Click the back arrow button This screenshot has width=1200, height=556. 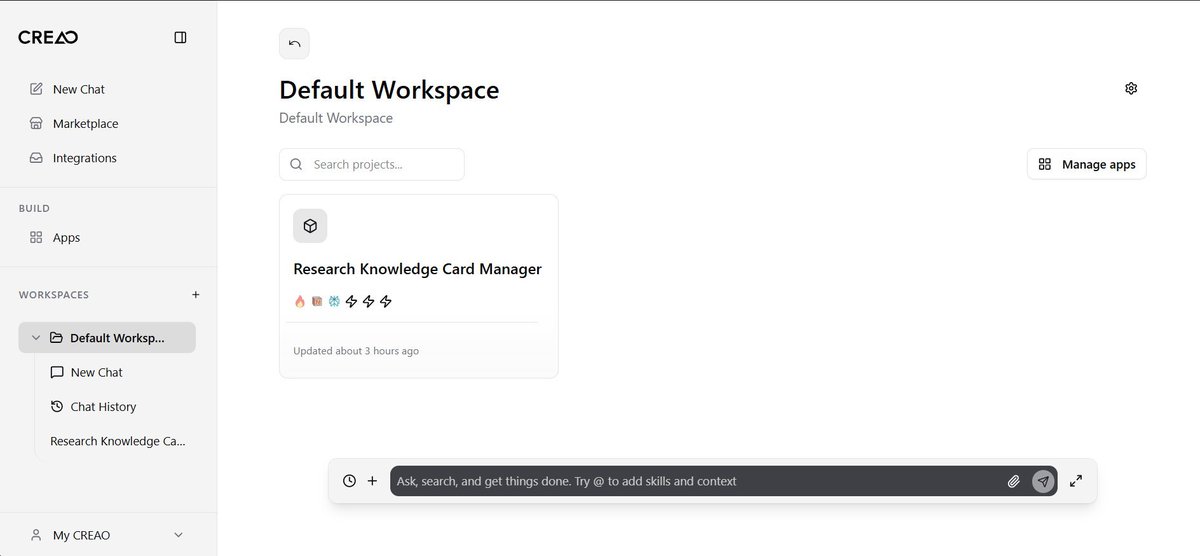[x=294, y=43]
